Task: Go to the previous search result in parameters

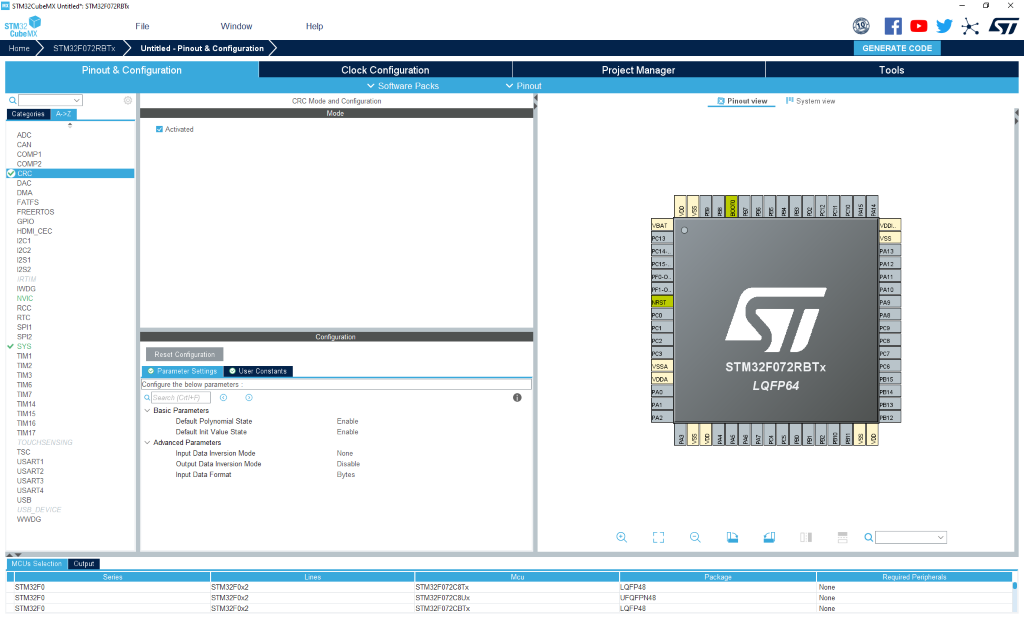Action: (223, 397)
